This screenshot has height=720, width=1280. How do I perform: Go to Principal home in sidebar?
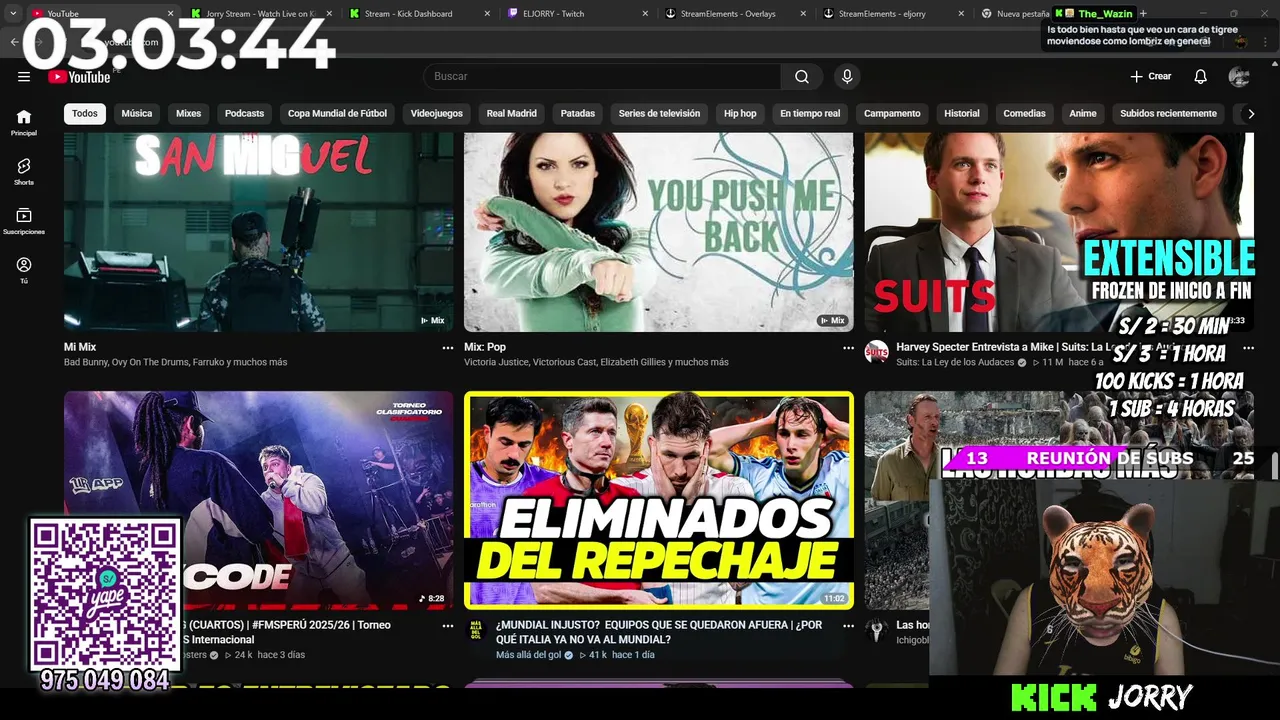[24, 122]
